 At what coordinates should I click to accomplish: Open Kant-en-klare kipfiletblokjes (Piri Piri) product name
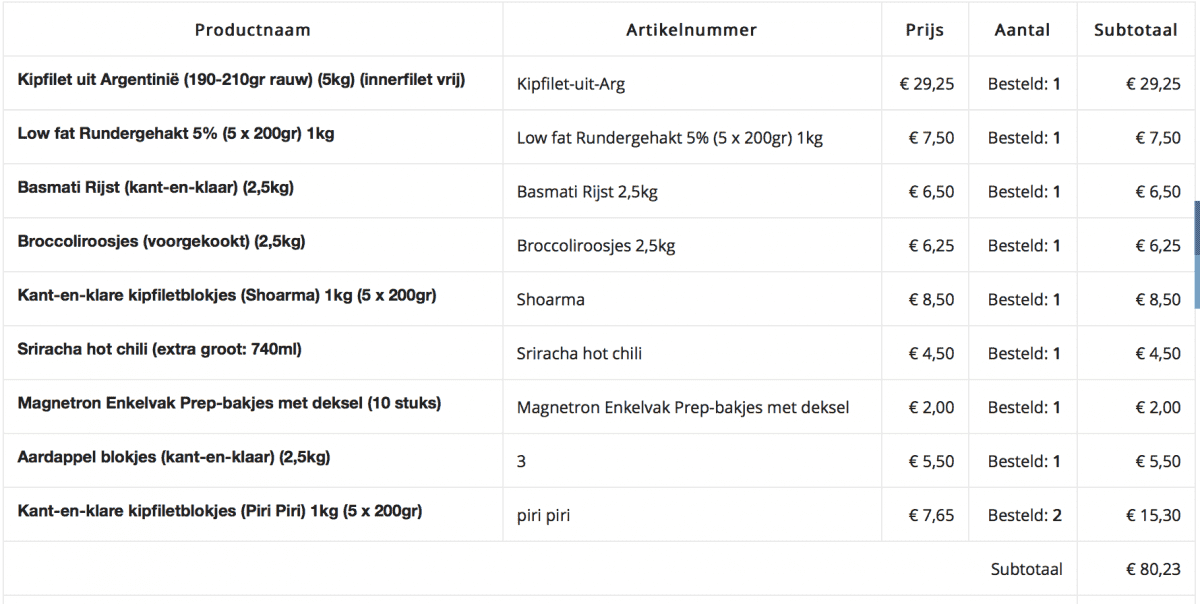click(220, 511)
